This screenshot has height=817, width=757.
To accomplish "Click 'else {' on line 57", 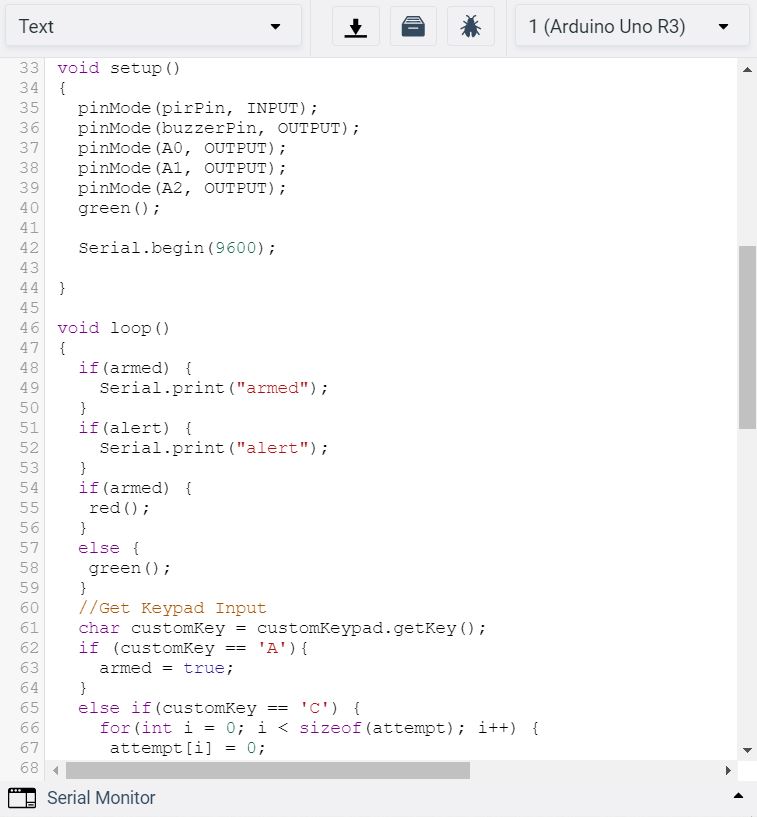I will tap(109, 548).
